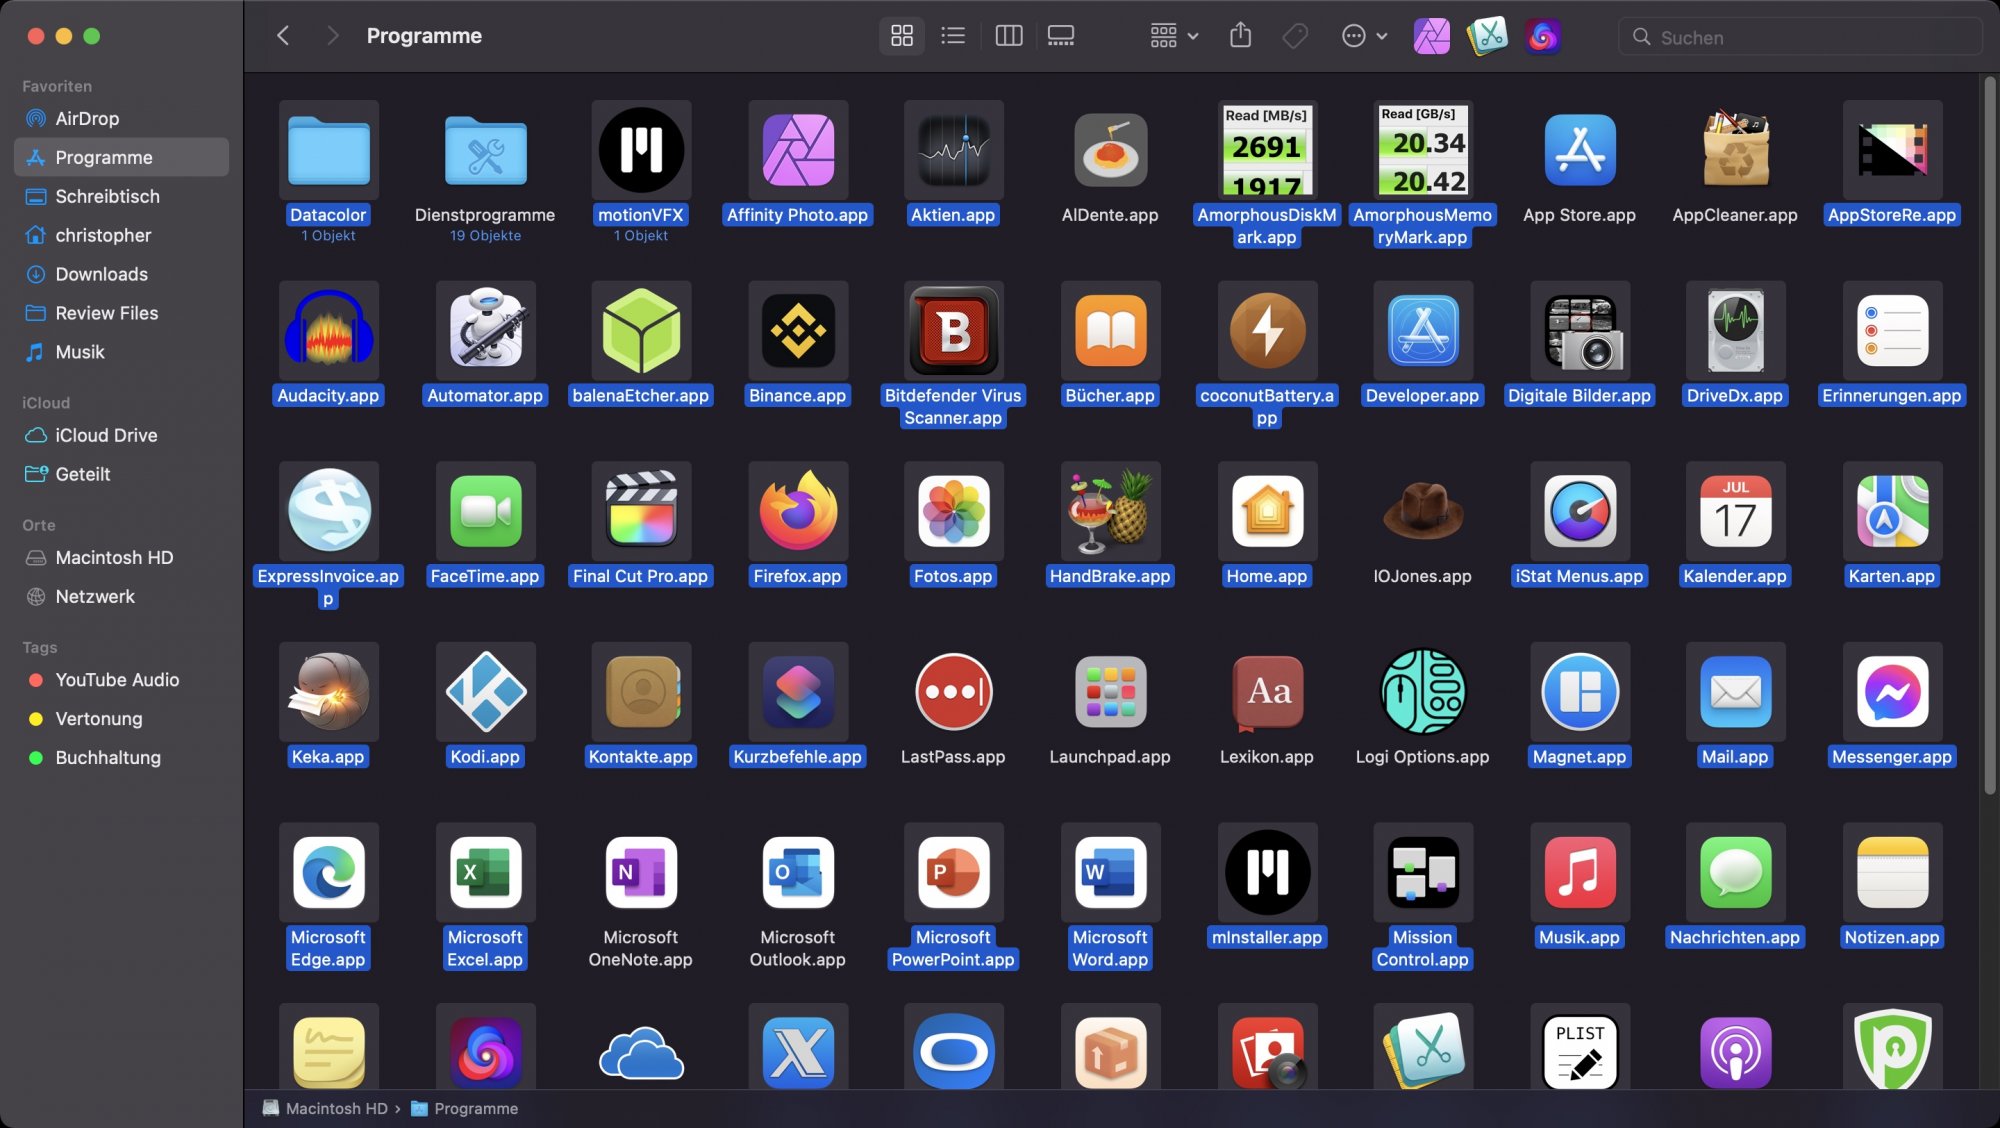The width and height of the screenshot is (2000, 1128).
Task: Select the red YouTube Audio tag
Action: 117,680
